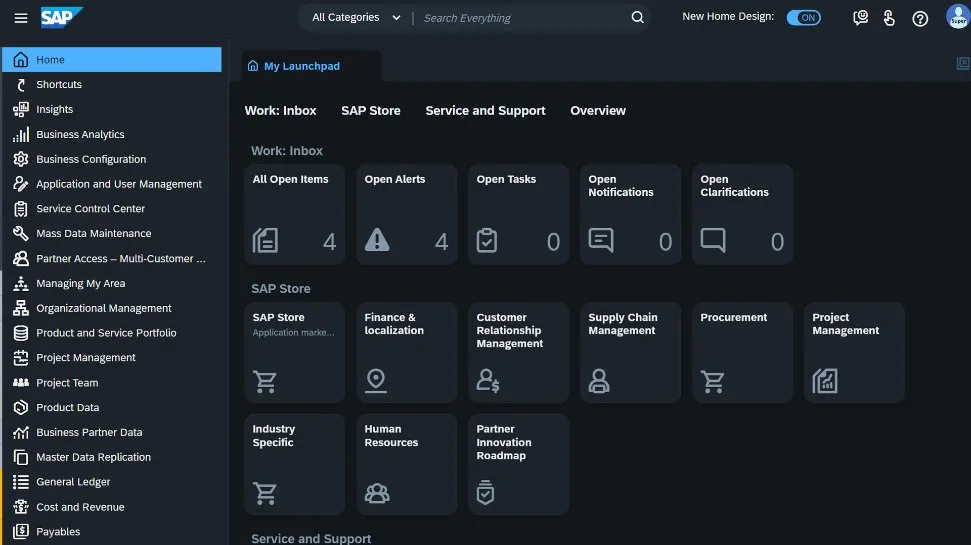
Task: Click the Overview section link
Action: 598,111
